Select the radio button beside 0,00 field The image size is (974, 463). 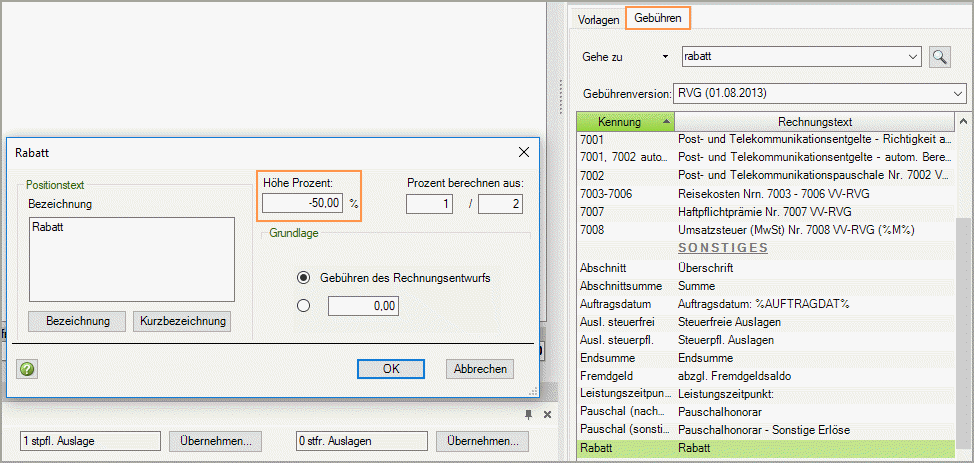tap(304, 307)
